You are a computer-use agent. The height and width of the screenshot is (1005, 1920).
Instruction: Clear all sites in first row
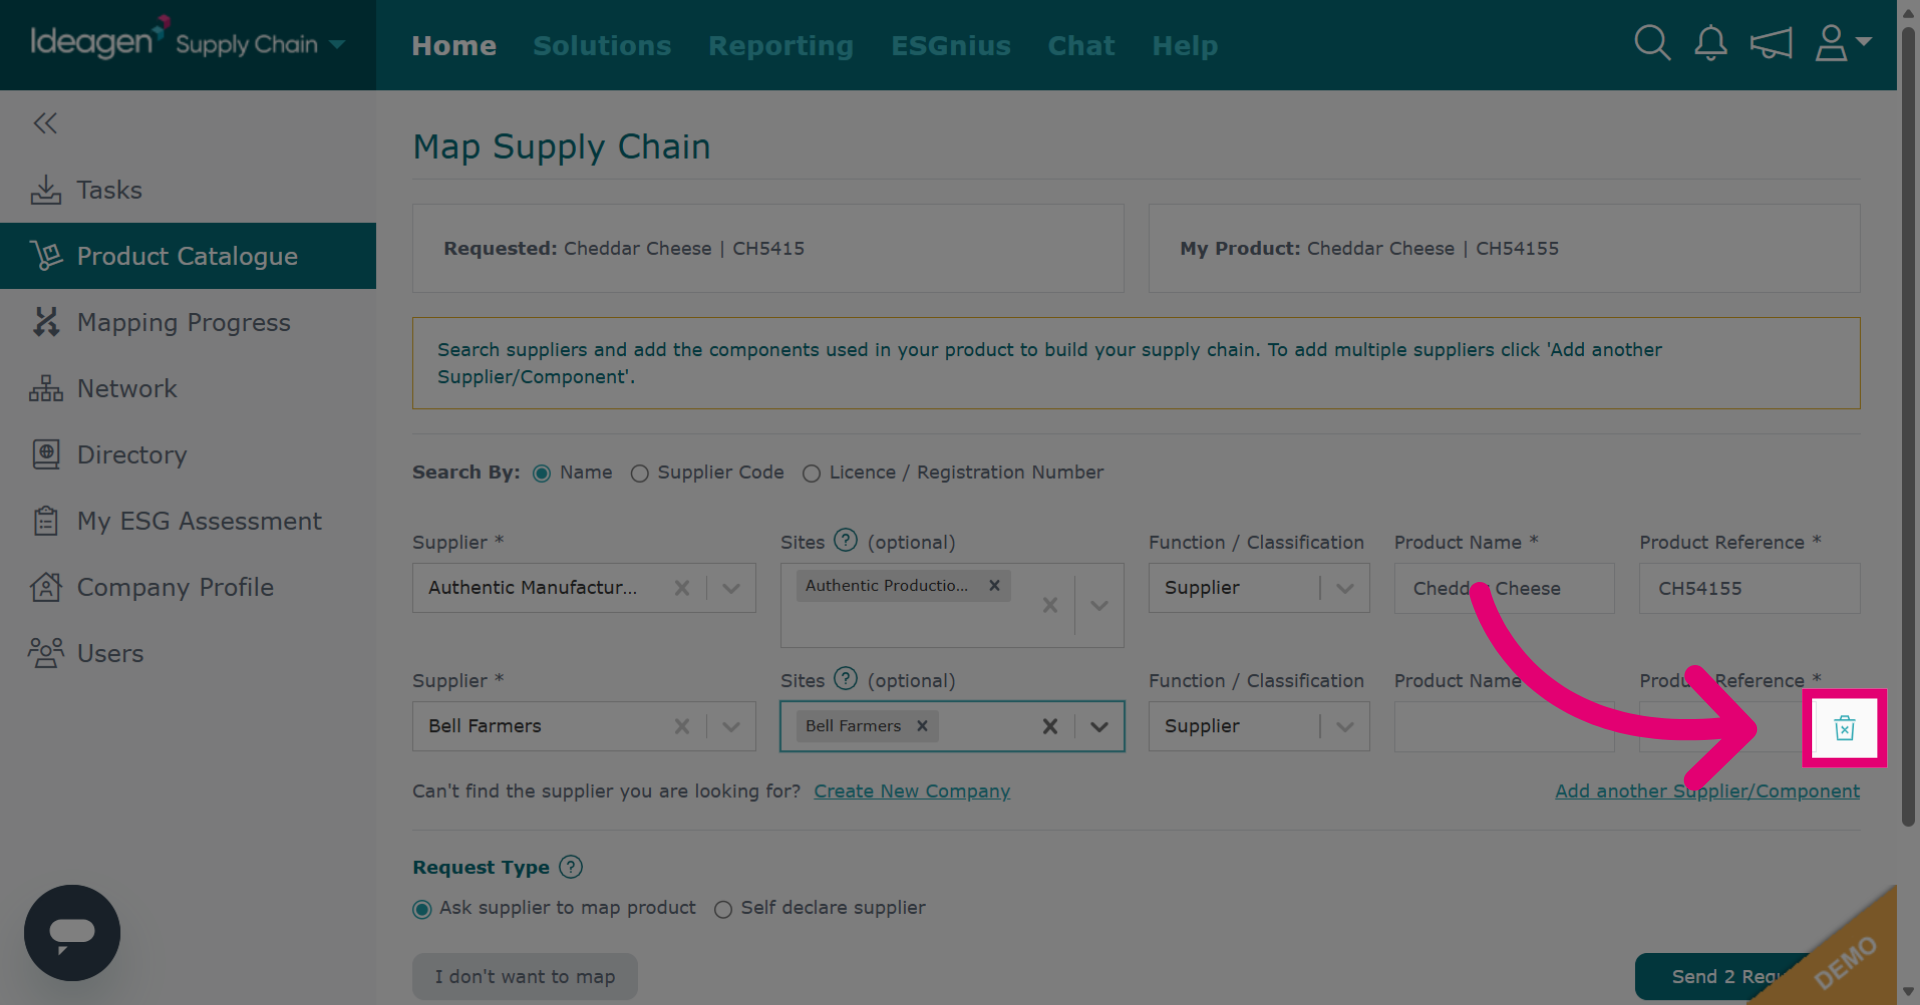1050,605
